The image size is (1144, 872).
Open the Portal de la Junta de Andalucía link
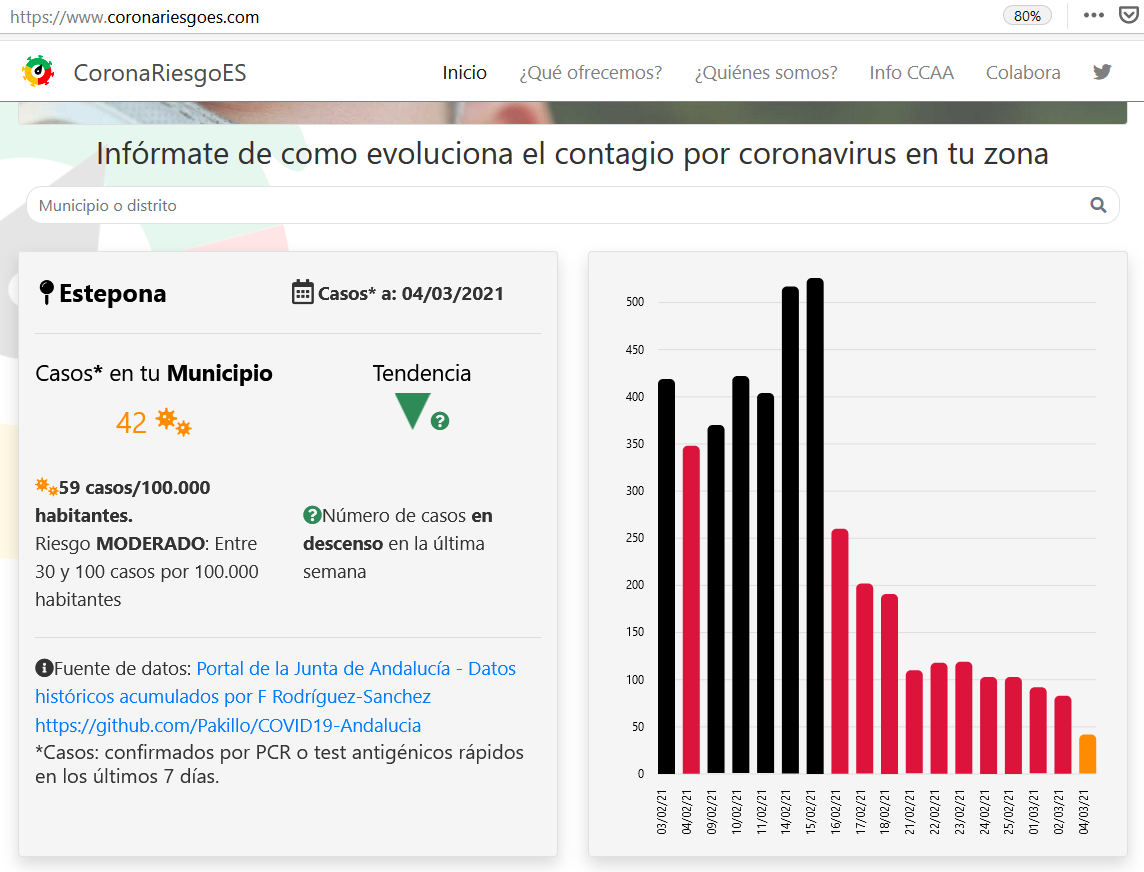pos(276,682)
